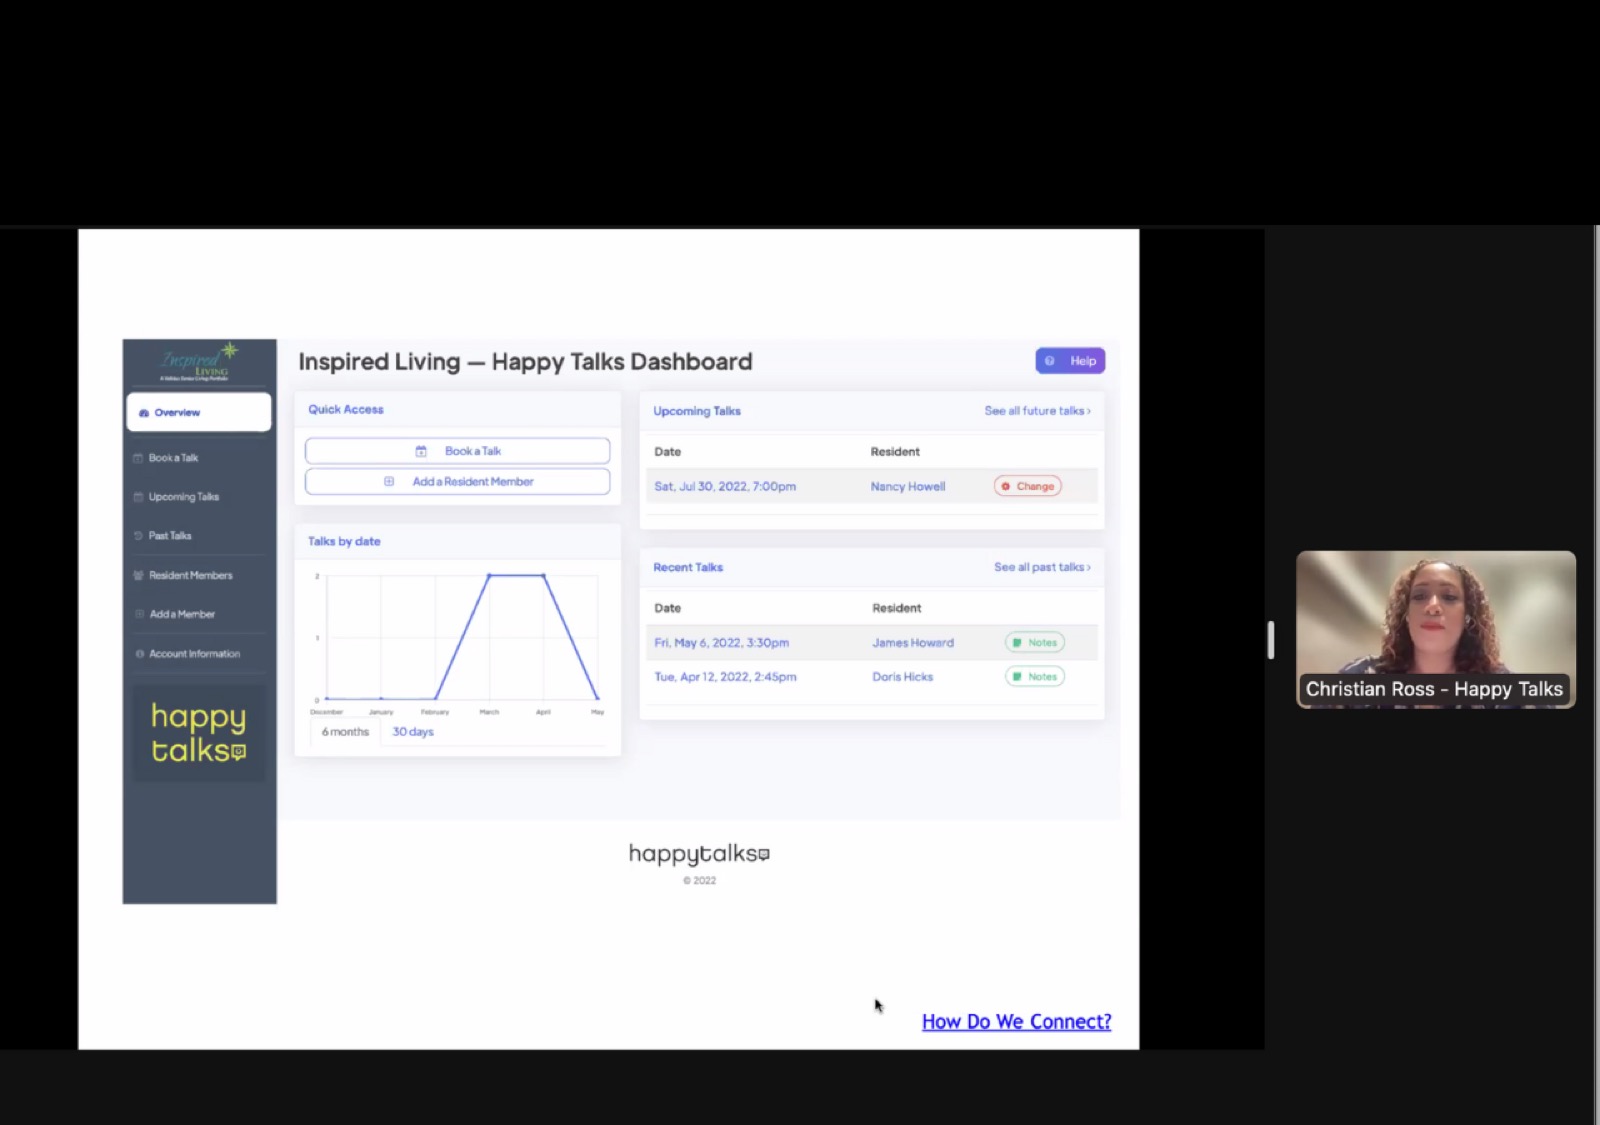Click the panel divider handle beside shared screen
Image resolution: width=1600 pixels, height=1125 pixels.
click(x=1271, y=640)
